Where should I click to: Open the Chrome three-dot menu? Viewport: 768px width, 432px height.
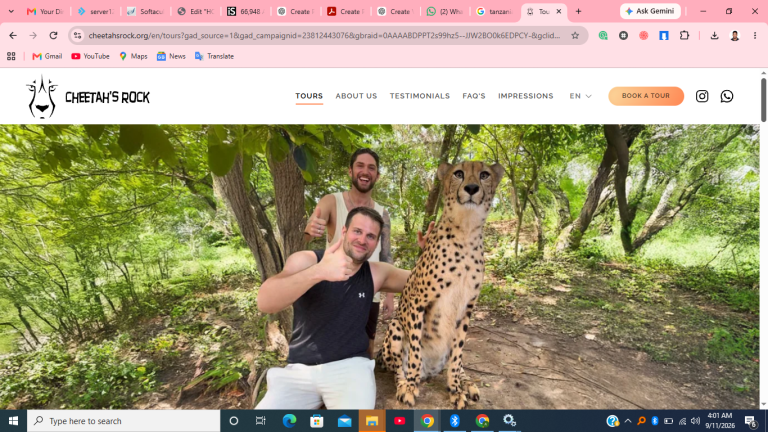click(755, 36)
